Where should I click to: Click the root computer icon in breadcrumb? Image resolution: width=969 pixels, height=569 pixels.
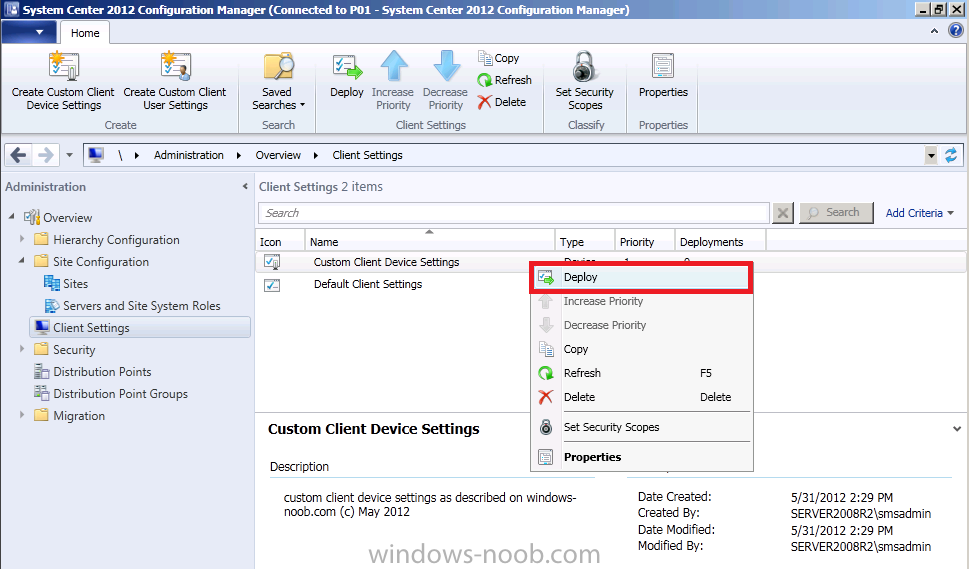pyautogui.click(x=96, y=154)
